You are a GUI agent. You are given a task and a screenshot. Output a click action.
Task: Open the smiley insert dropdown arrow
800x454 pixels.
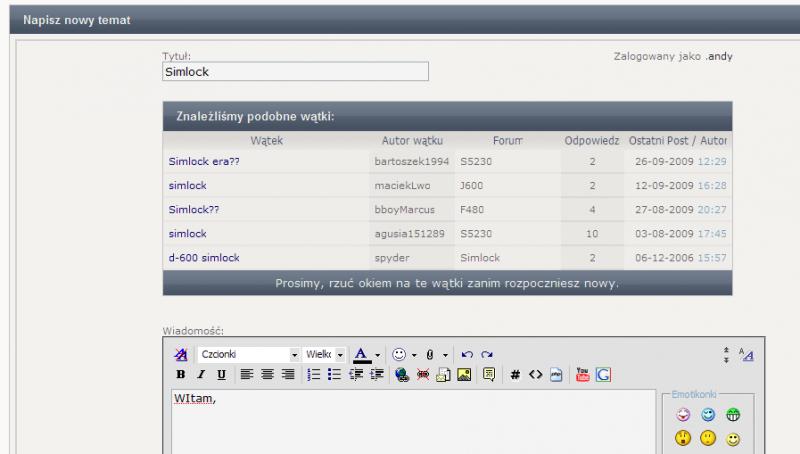pyautogui.click(x=414, y=355)
